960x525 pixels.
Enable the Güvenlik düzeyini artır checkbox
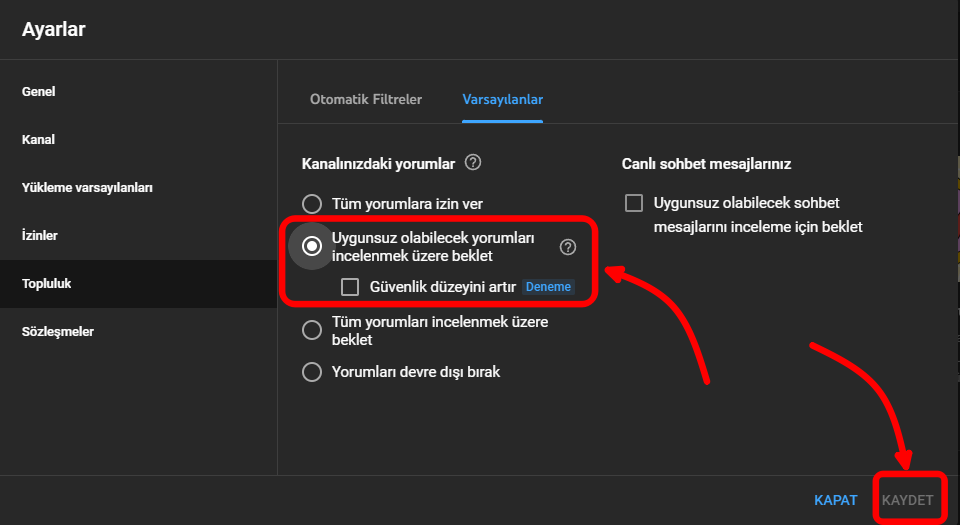click(350, 287)
